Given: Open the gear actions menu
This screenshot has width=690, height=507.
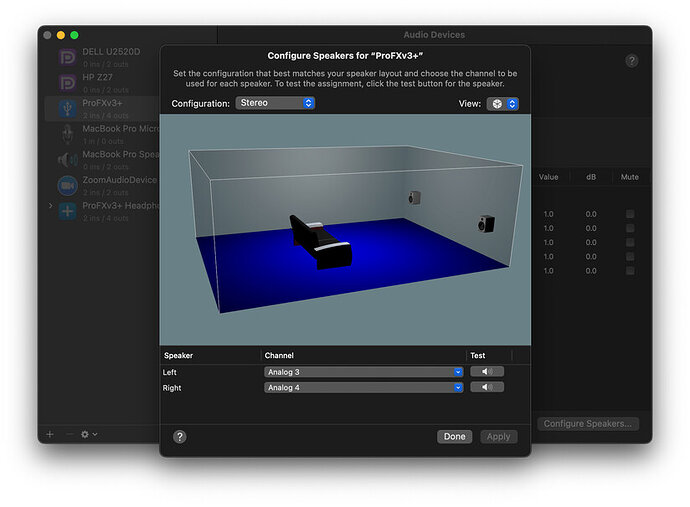Looking at the screenshot, I should coord(89,434).
